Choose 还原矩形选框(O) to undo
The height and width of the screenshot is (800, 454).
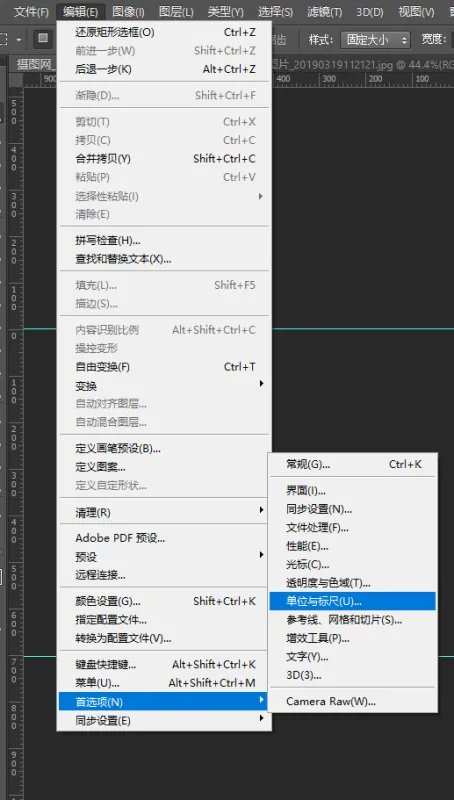(x=164, y=32)
